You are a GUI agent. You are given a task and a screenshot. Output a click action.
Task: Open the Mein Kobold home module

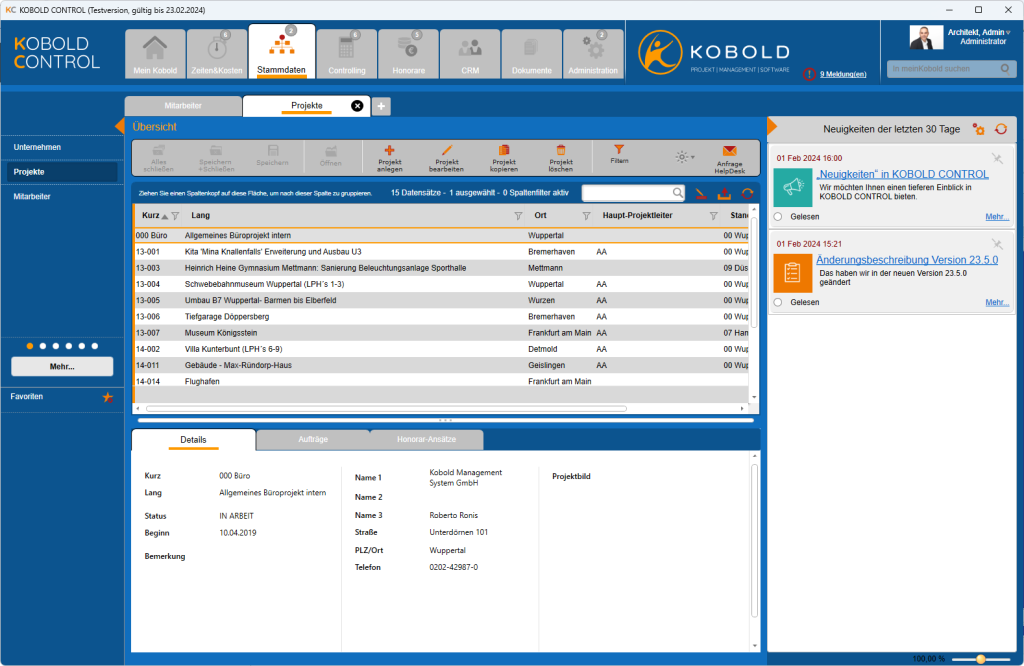tap(155, 54)
